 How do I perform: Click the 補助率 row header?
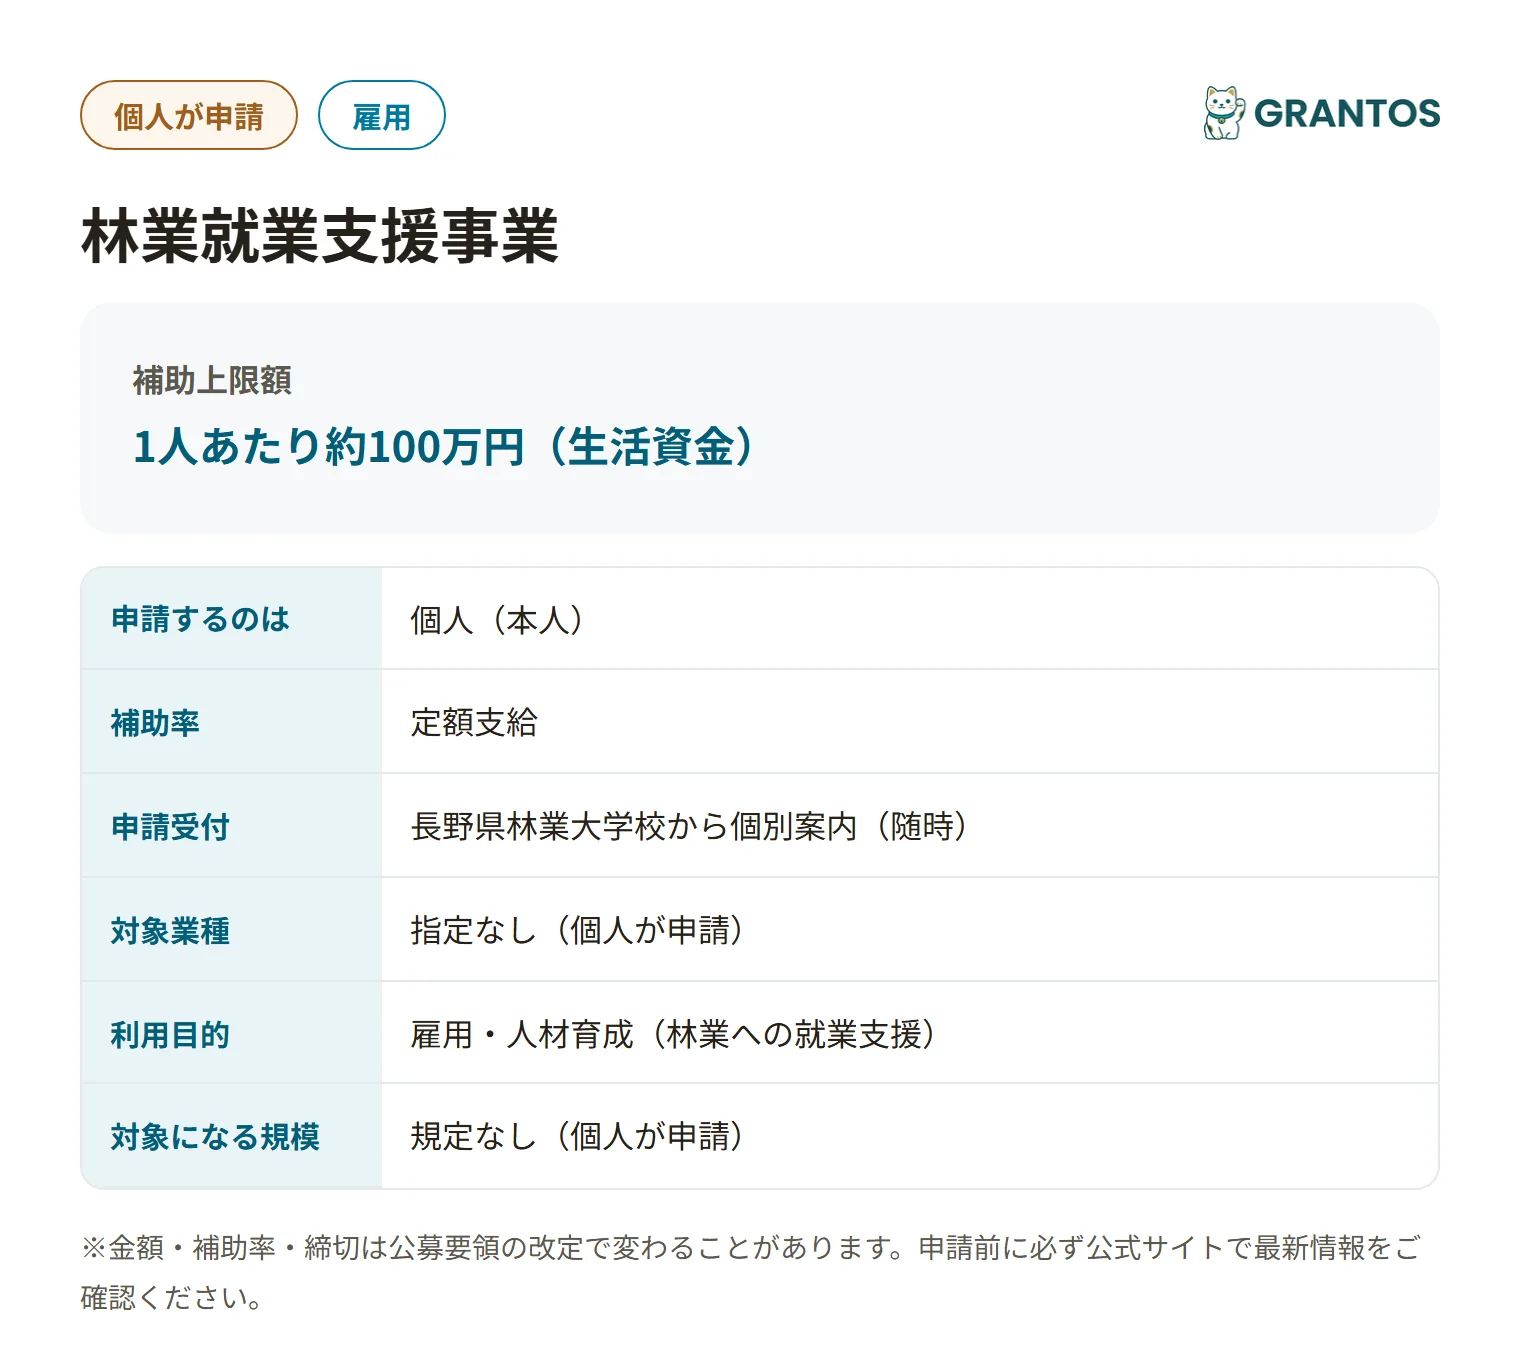pyautogui.click(x=231, y=722)
